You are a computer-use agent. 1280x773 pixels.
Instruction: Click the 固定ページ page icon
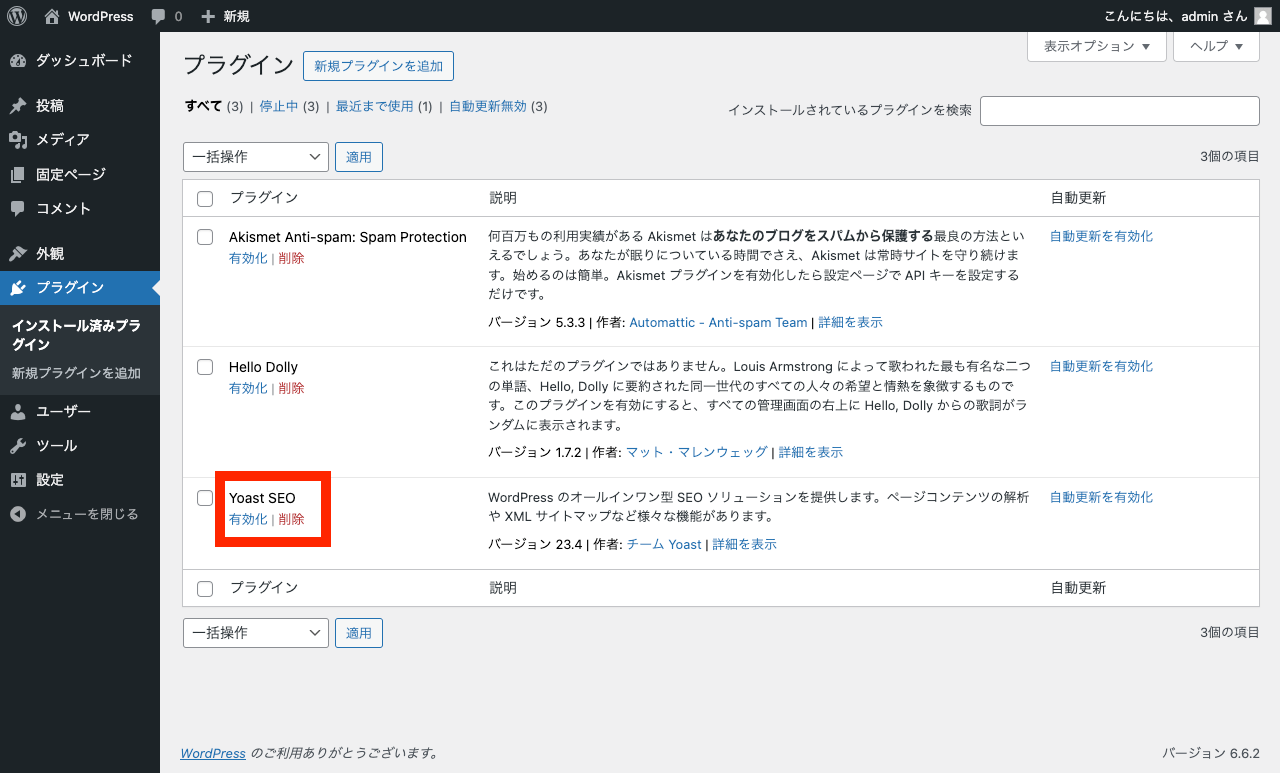pyautogui.click(x=18, y=175)
